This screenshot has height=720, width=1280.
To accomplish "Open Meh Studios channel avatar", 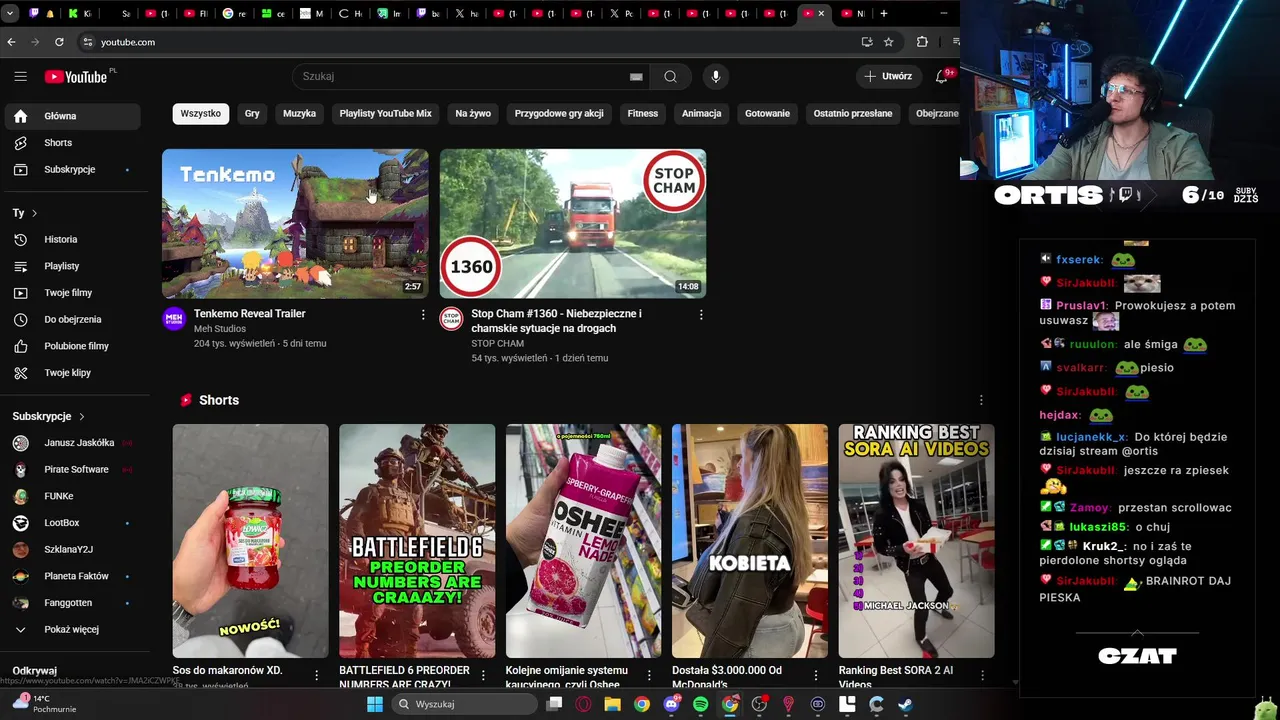I will click(x=174, y=318).
